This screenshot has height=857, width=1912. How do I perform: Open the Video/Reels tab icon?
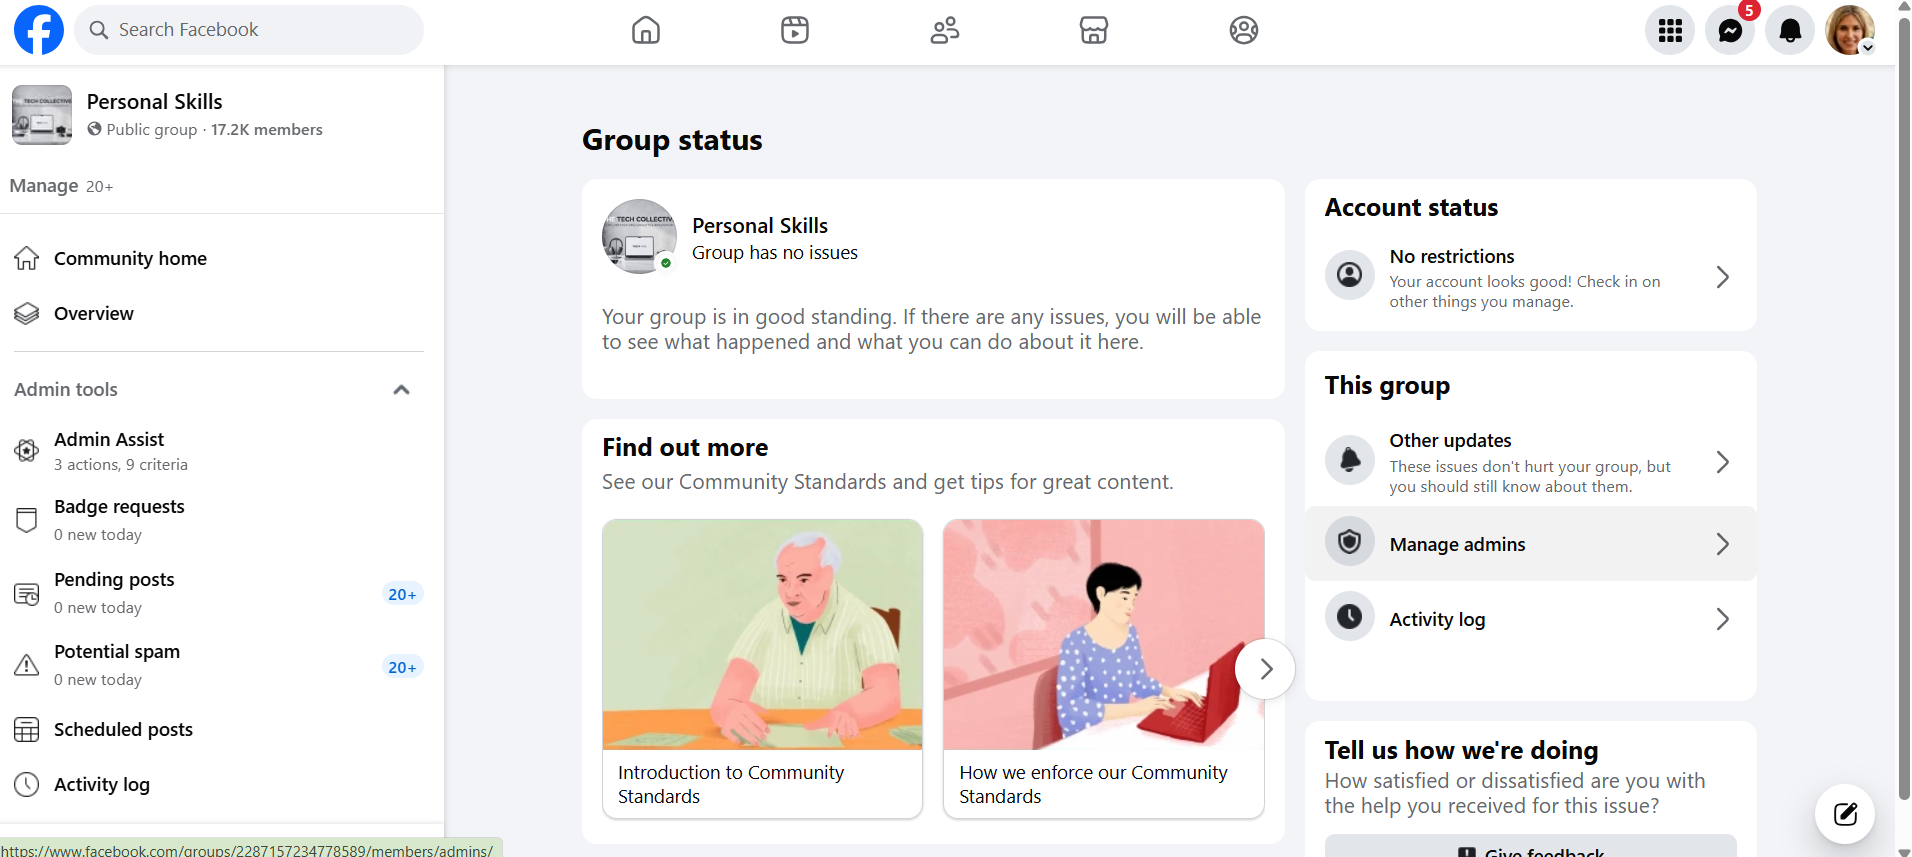tap(795, 30)
